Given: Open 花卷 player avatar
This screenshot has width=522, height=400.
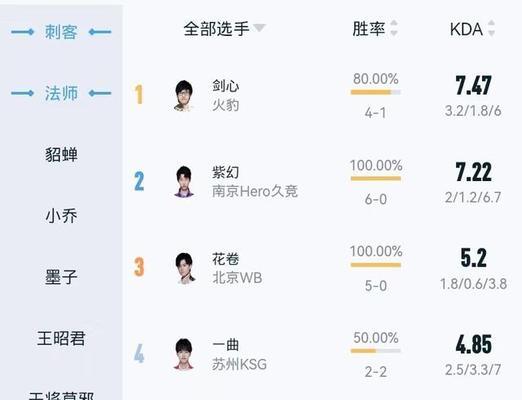Looking at the screenshot, I should 184,268.
